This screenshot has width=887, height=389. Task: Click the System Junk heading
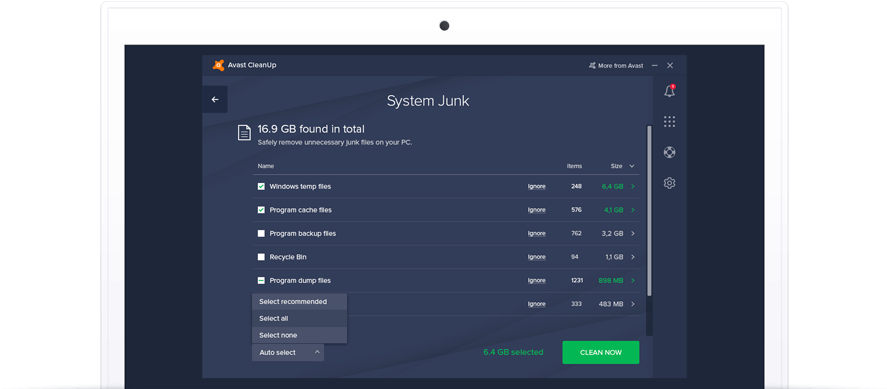(428, 101)
